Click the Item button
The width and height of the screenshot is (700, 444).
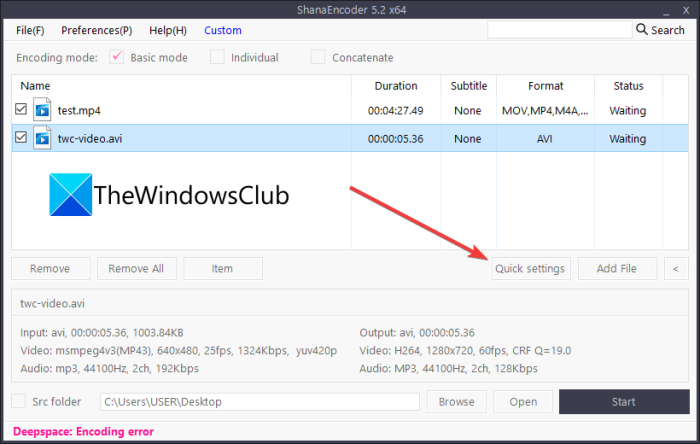pos(223,269)
